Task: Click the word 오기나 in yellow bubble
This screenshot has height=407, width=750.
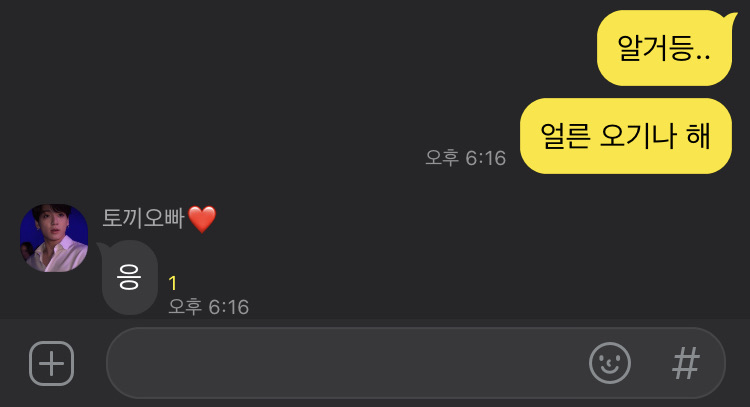Action: pos(638,135)
